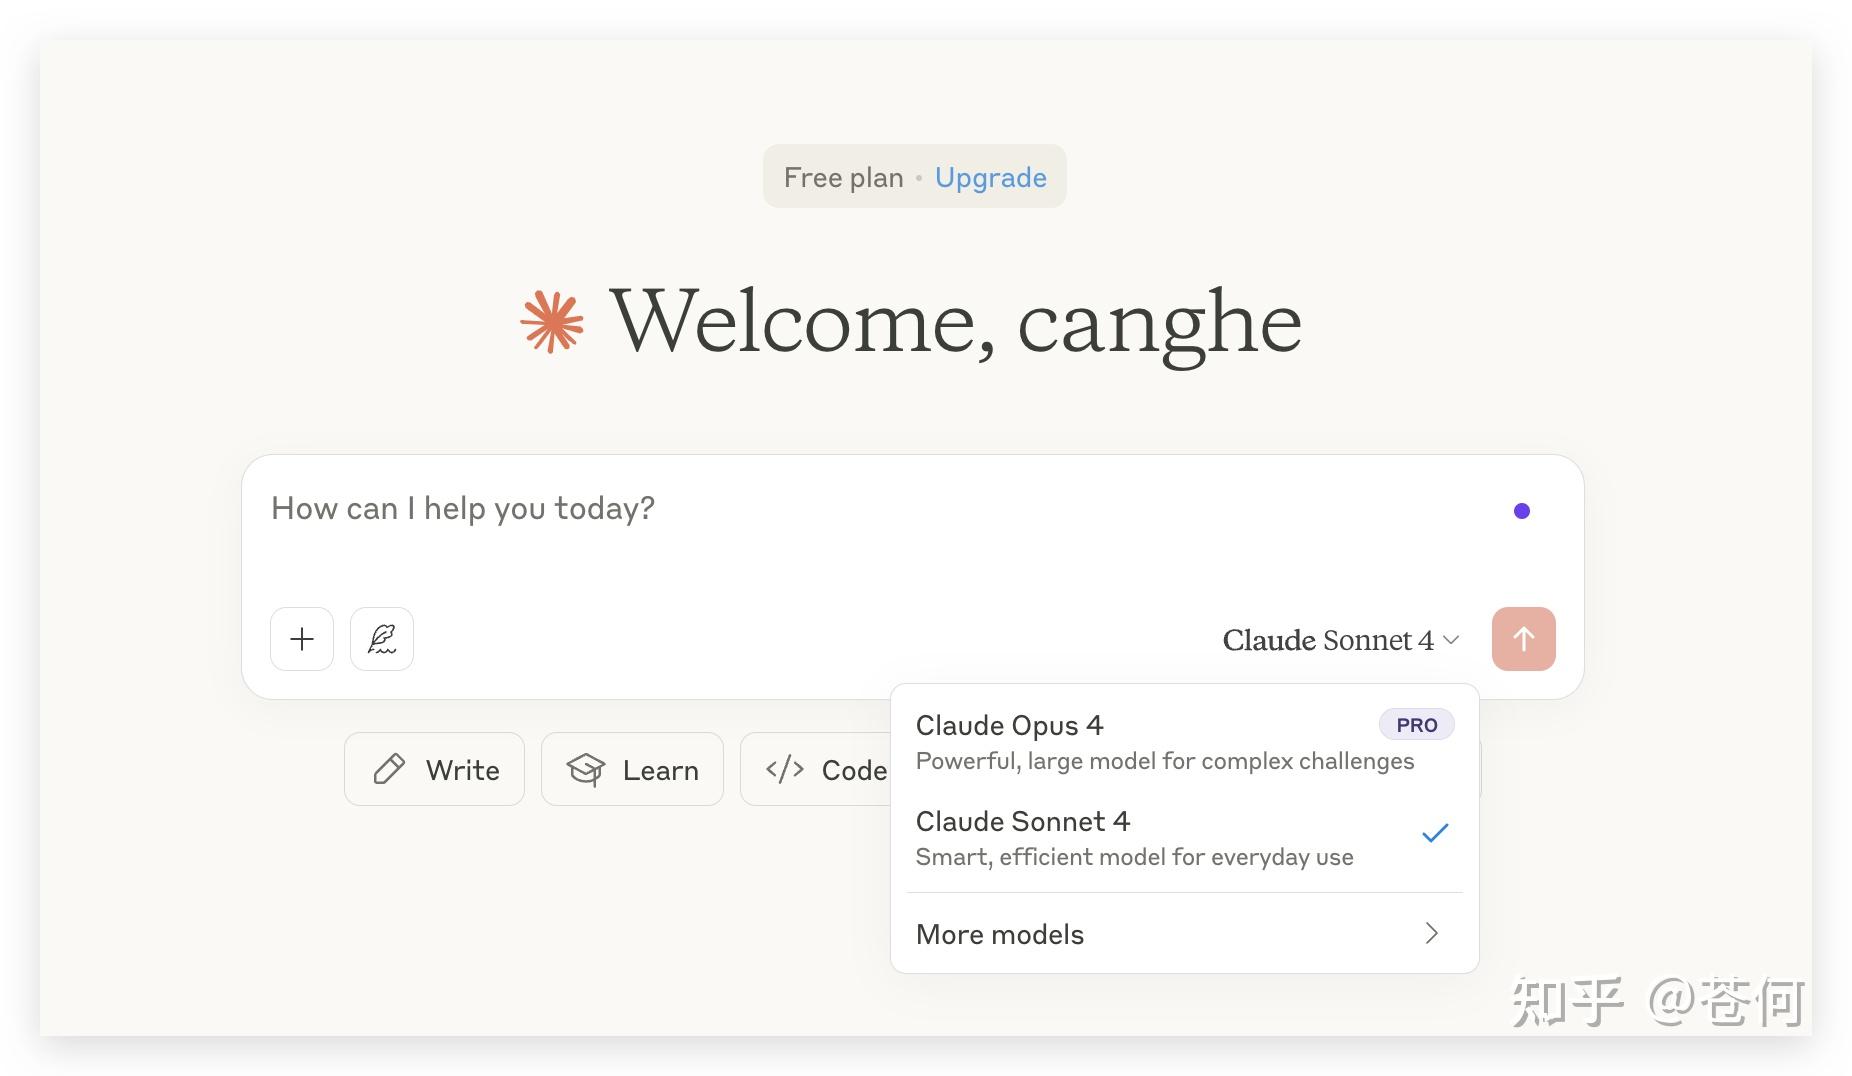
Task: Click the Learn suggestion button
Action: (x=632, y=769)
